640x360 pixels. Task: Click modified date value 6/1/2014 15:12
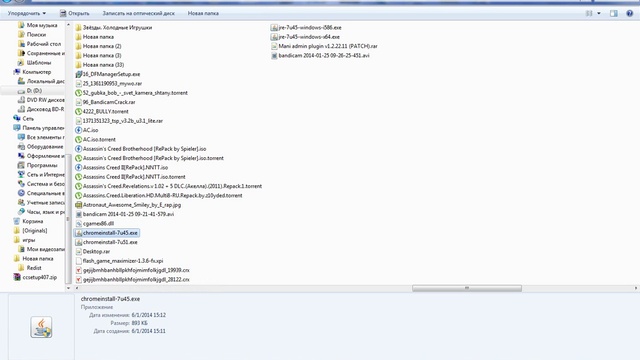(x=149, y=315)
